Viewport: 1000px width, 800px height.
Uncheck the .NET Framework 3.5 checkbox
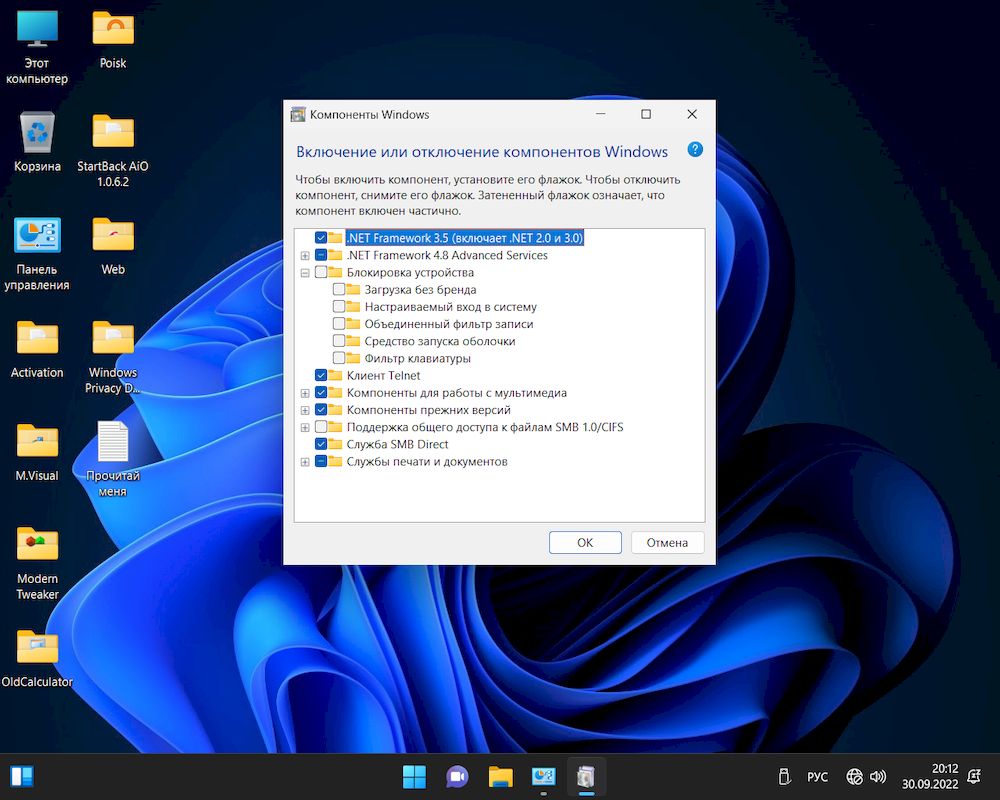click(321, 238)
